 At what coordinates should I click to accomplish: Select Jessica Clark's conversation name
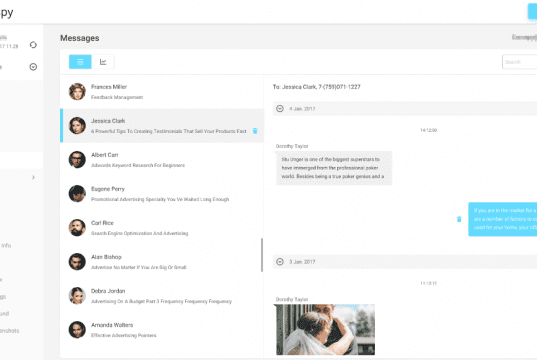(x=108, y=121)
